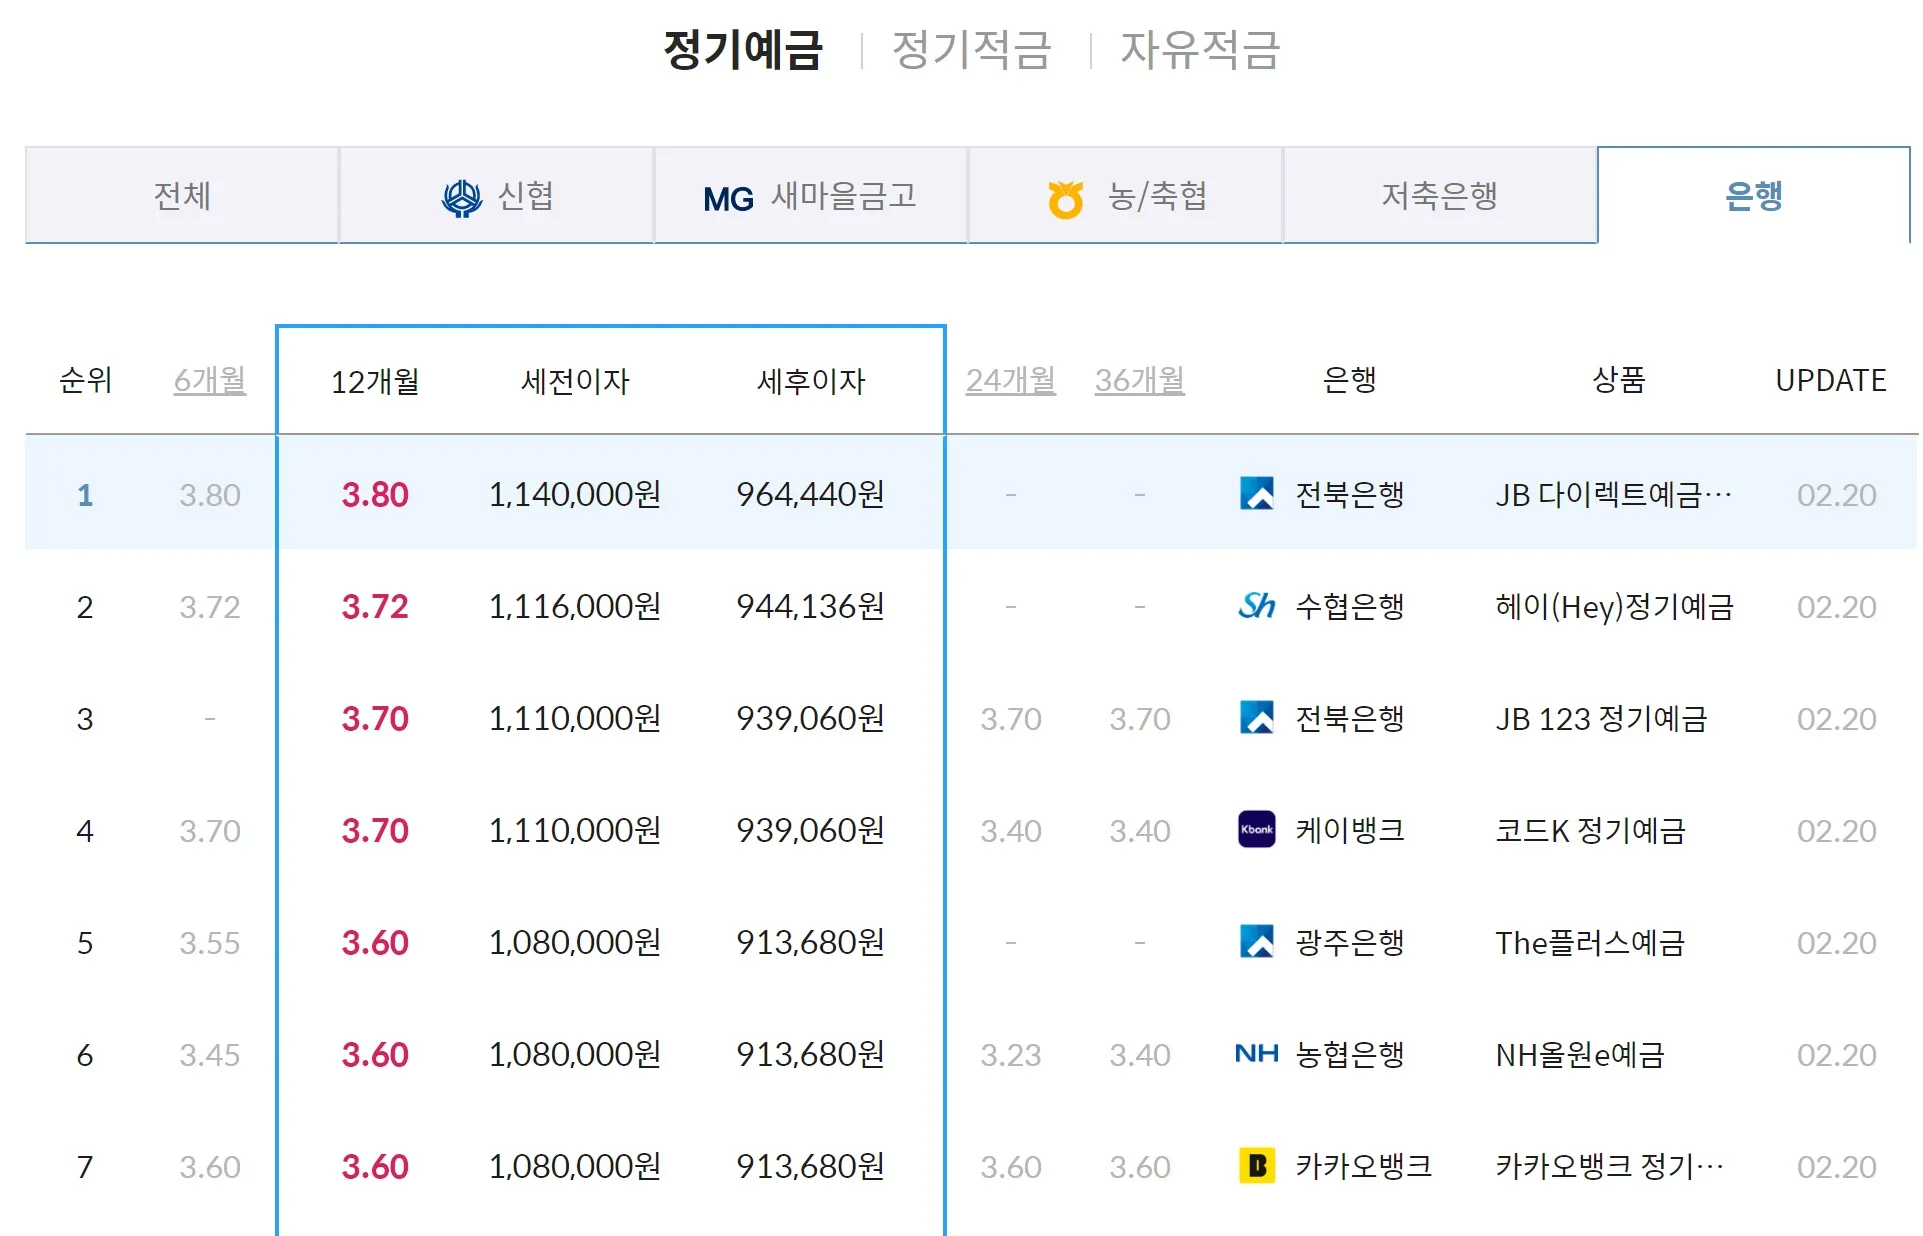This screenshot has width=1923, height=1236.
Task: Open 헤이(Hey)정기예금 product
Action: 1614,606
